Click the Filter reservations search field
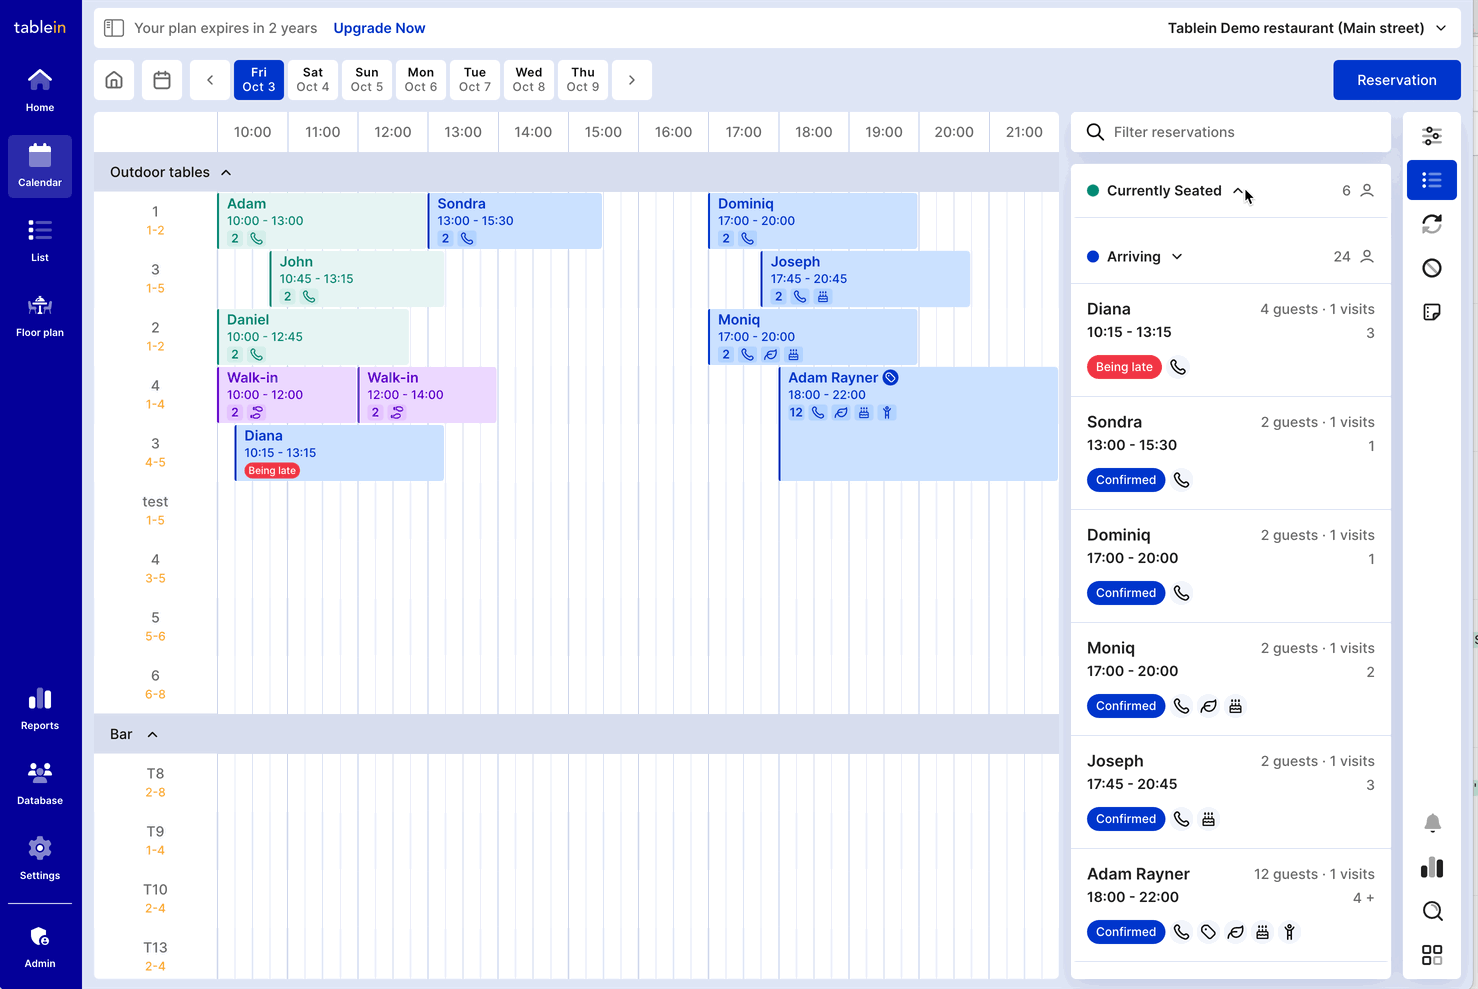 tap(1240, 132)
